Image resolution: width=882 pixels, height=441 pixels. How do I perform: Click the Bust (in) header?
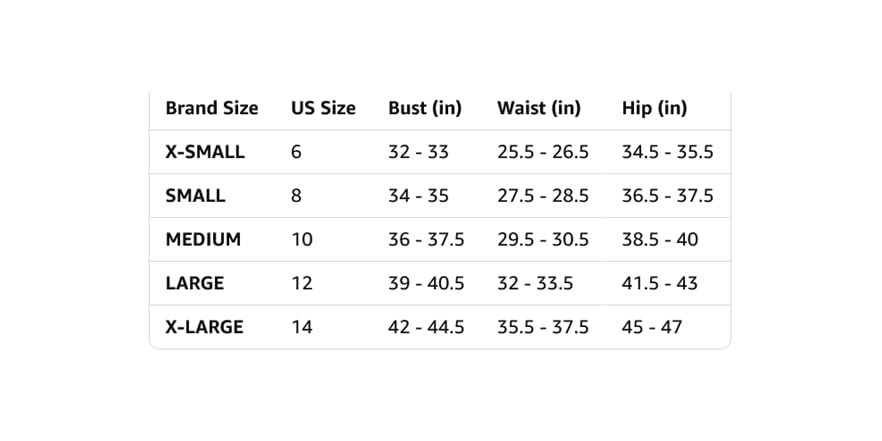(x=425, y=108)
